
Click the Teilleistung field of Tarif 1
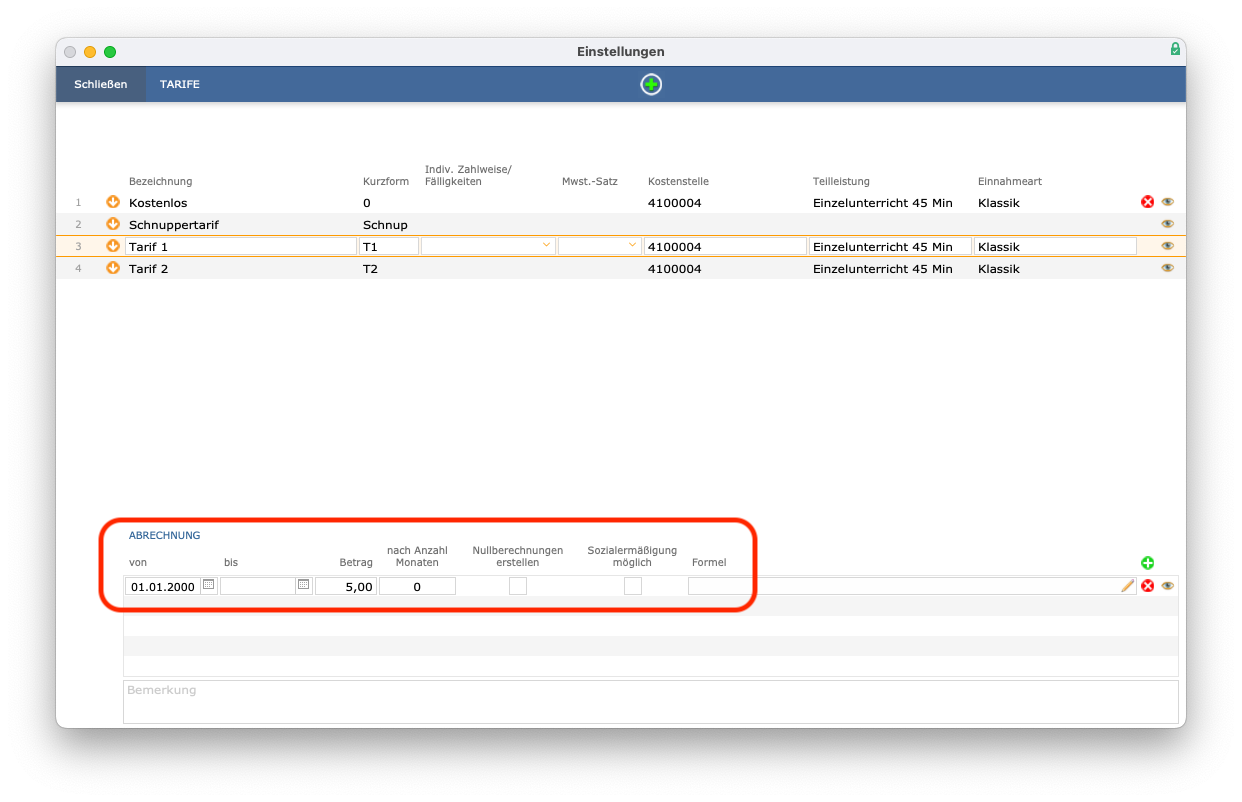(x=890, y=246)
